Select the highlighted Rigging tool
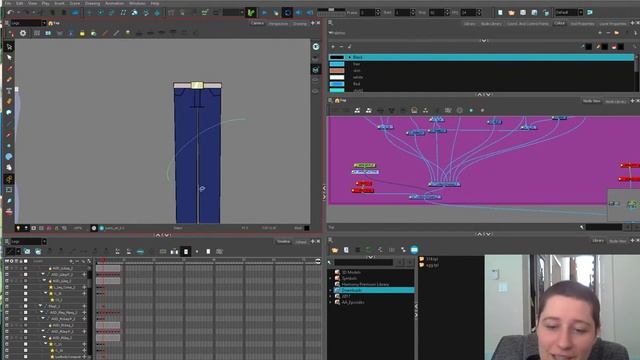This screenshot has width=640, height=360. pos(9,179)
